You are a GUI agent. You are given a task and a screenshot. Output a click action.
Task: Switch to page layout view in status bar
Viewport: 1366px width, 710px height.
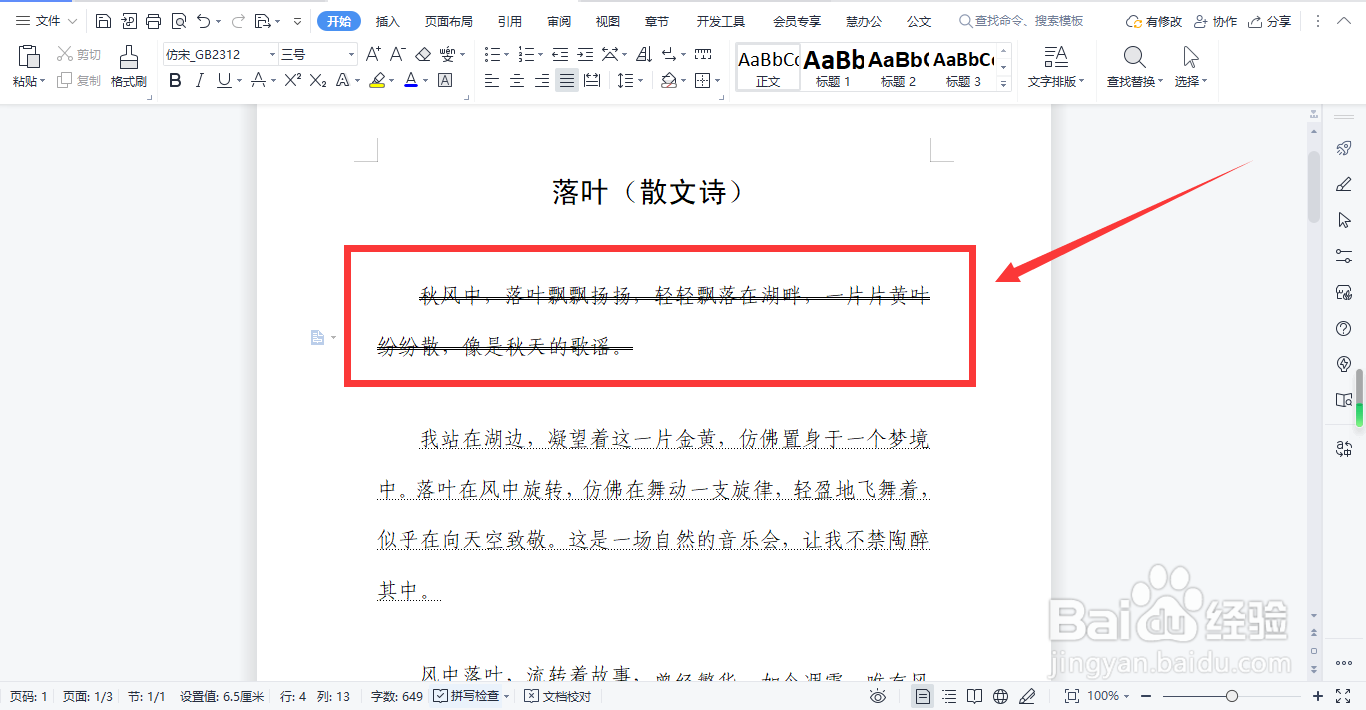923,696
